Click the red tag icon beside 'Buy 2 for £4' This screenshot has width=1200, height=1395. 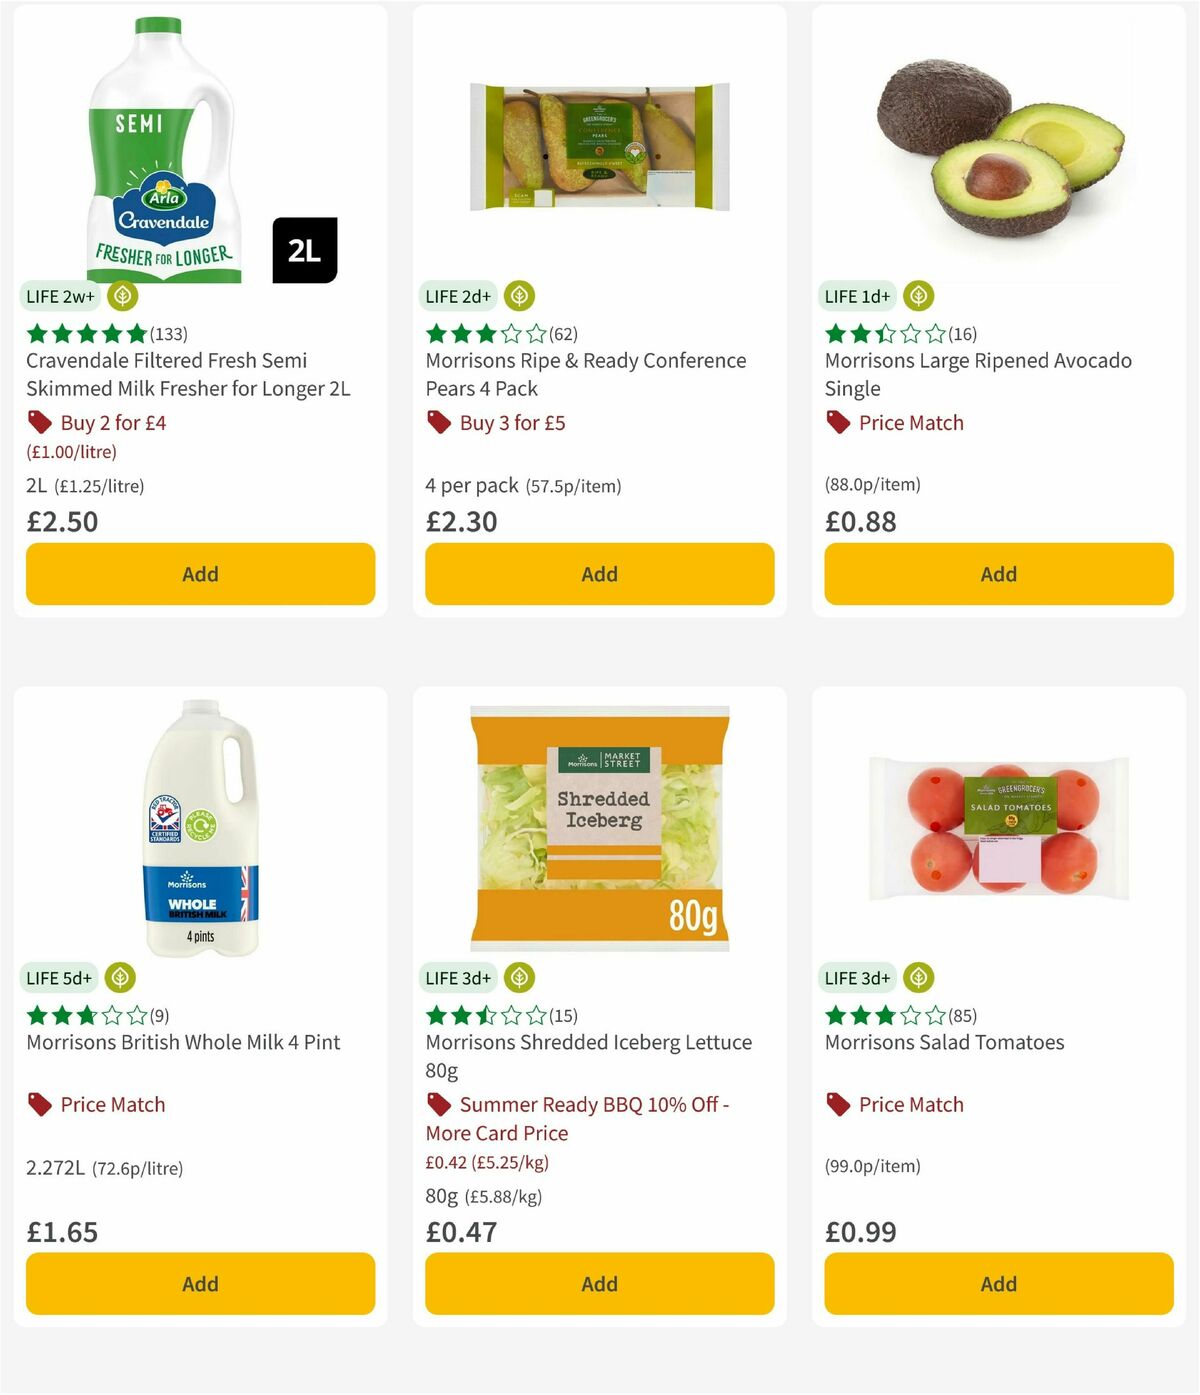pyautogui.click(x=39, y=422)
